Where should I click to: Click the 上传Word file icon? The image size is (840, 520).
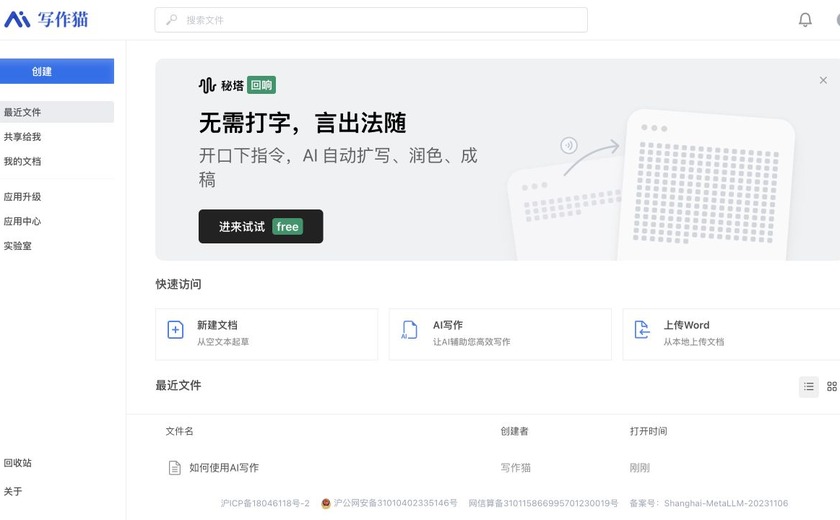click(x=642, y=330)
